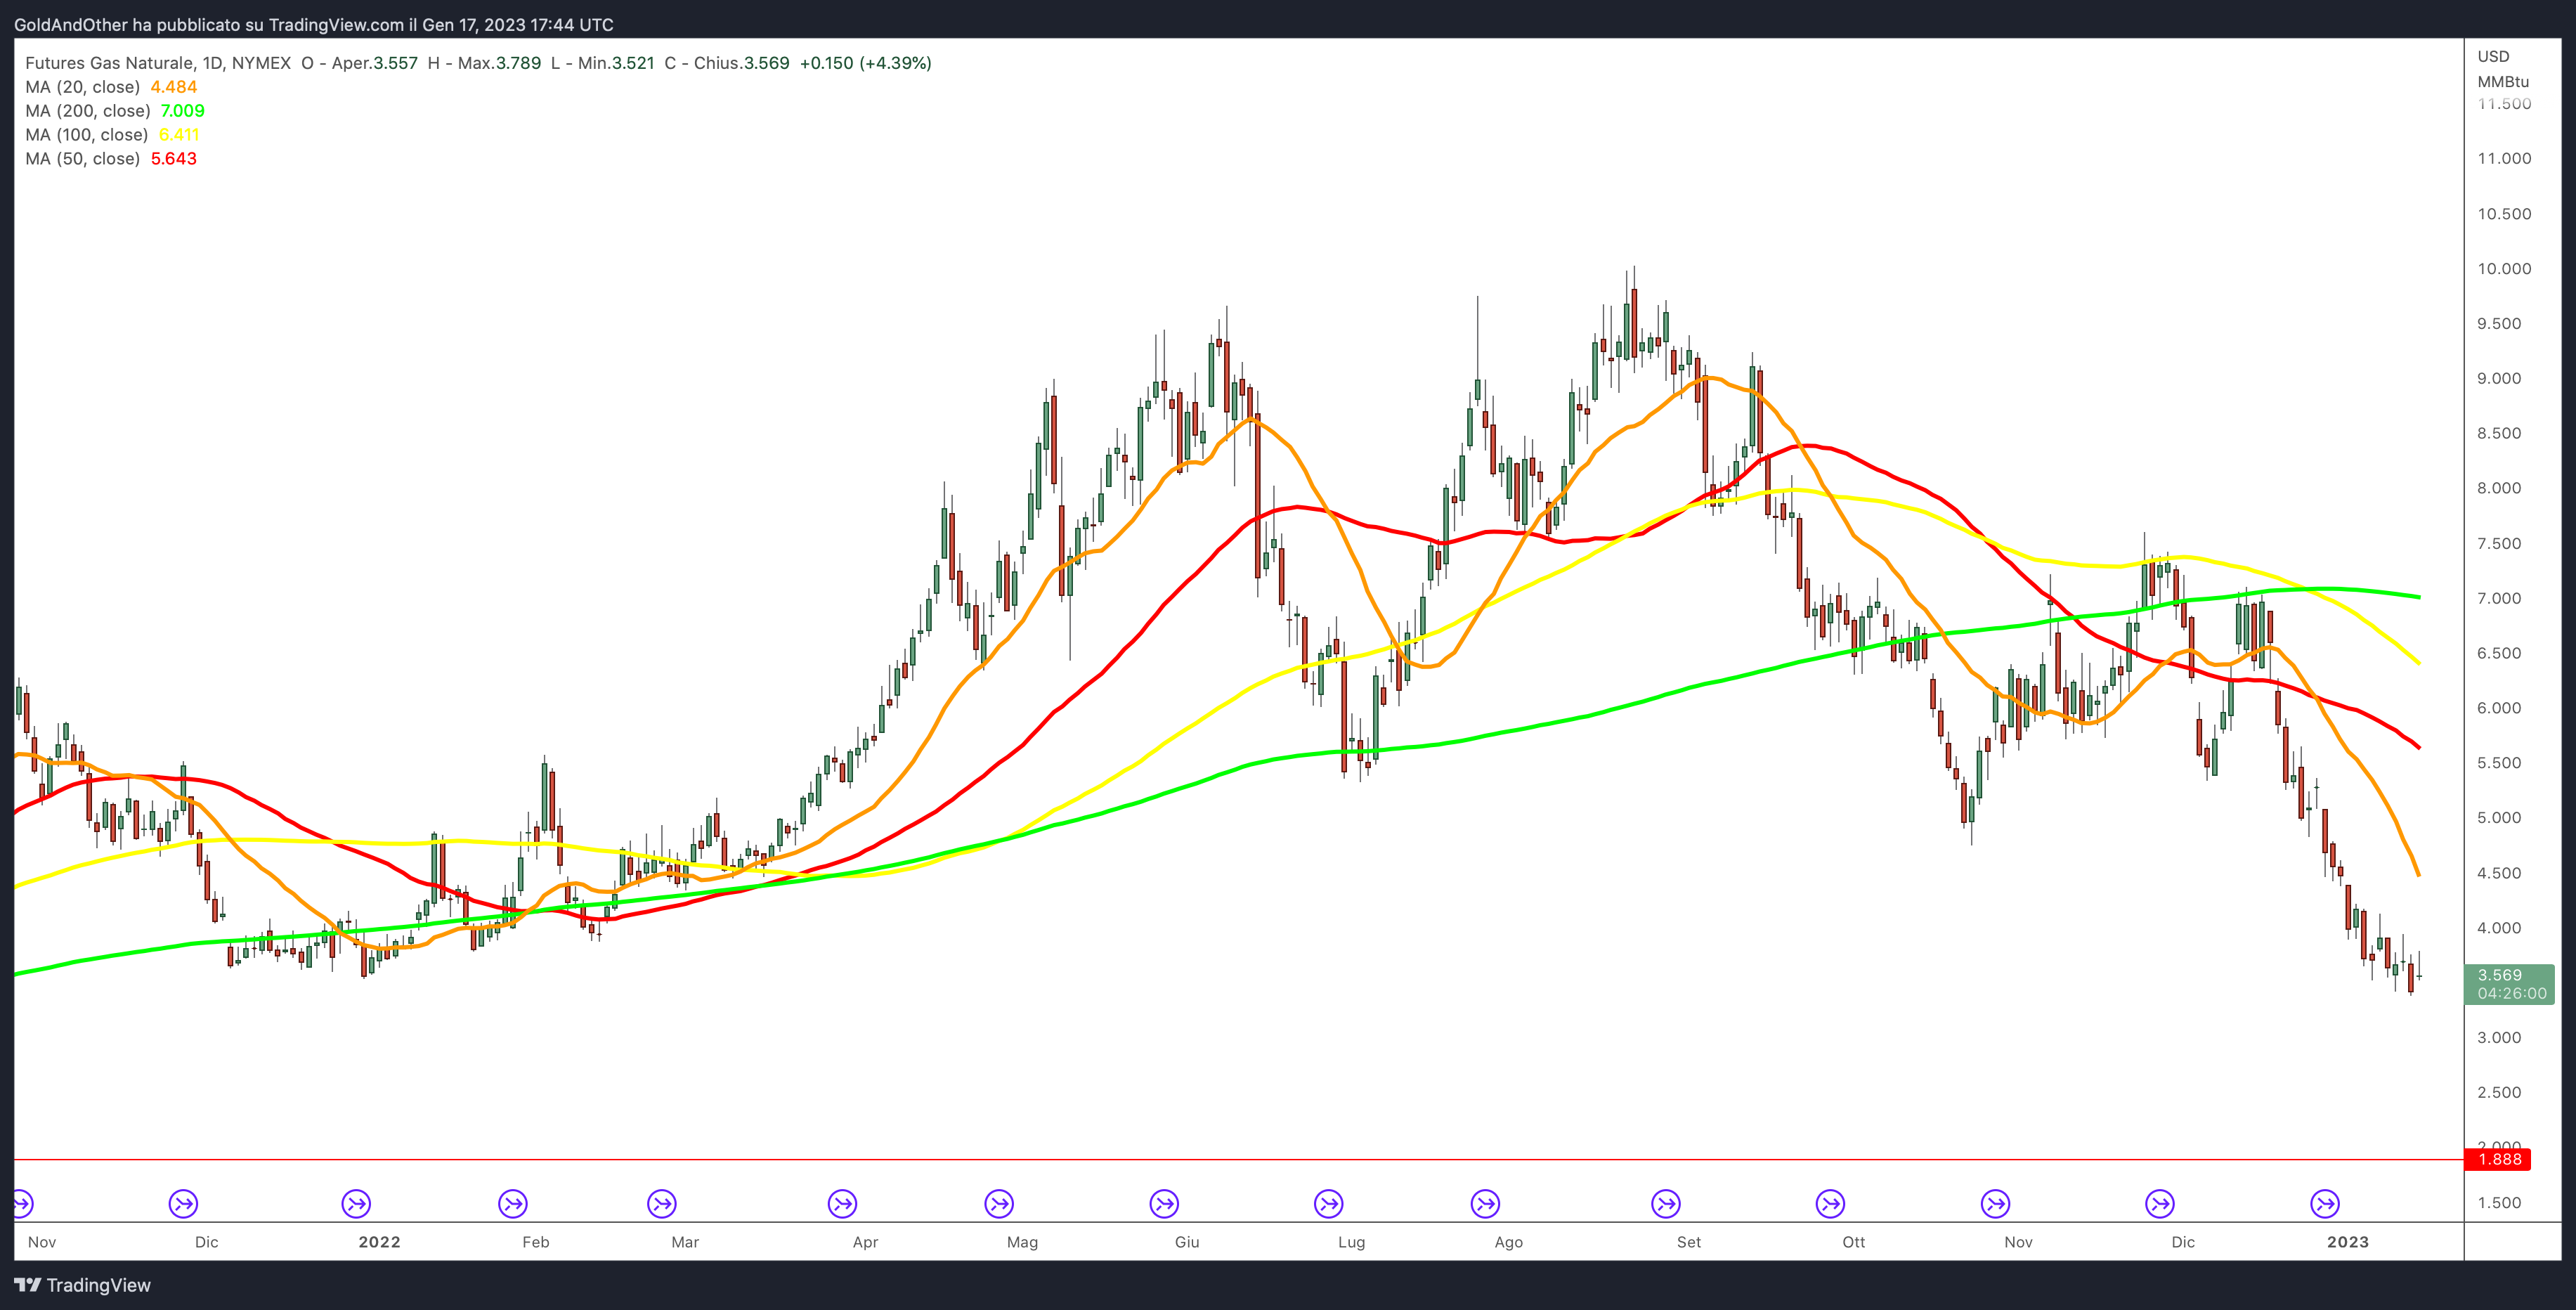Select the MA (50, close) legend entry

[x=111, y=159]
